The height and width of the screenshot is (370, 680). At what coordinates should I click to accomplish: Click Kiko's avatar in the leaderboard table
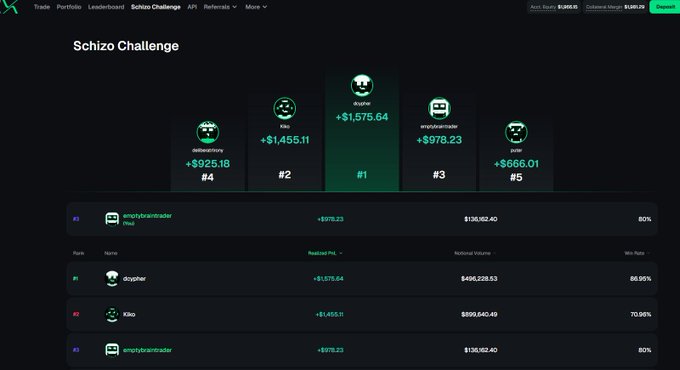coord(112,314)
